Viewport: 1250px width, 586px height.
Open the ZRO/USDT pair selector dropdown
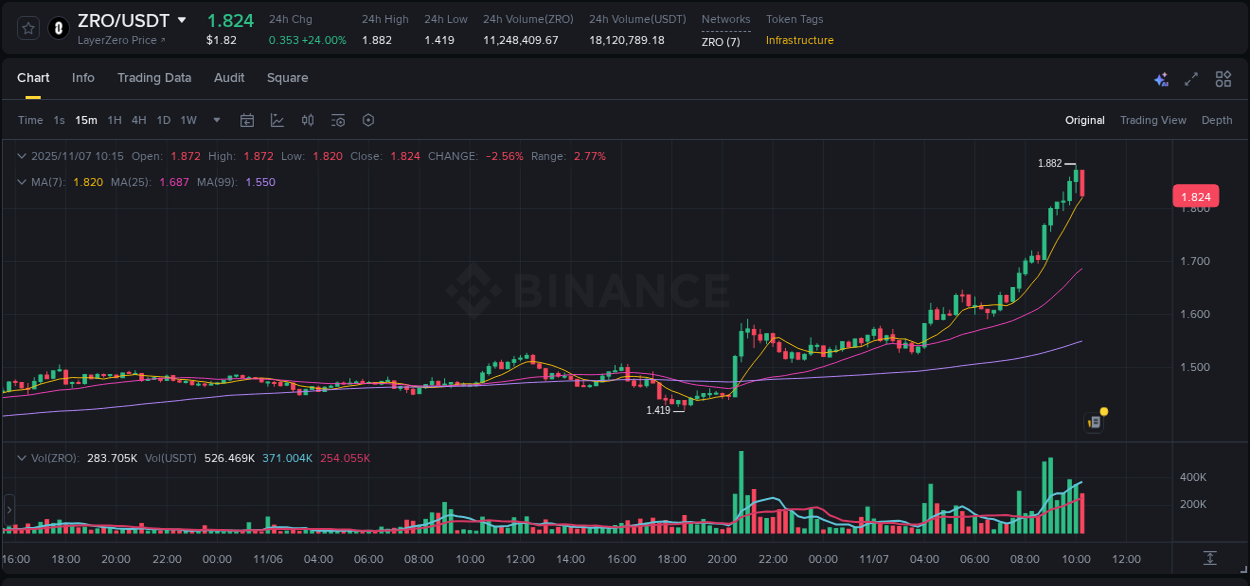click(x=181, y=19)
